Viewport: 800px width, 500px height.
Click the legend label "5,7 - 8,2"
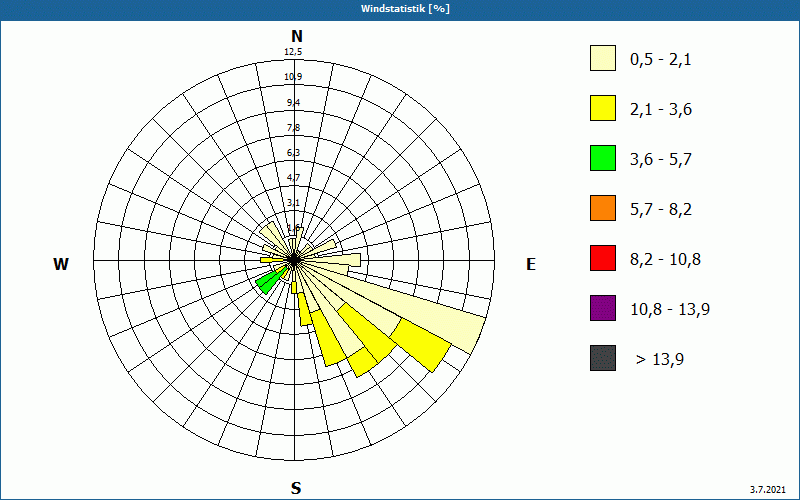(x=661, y=210)
